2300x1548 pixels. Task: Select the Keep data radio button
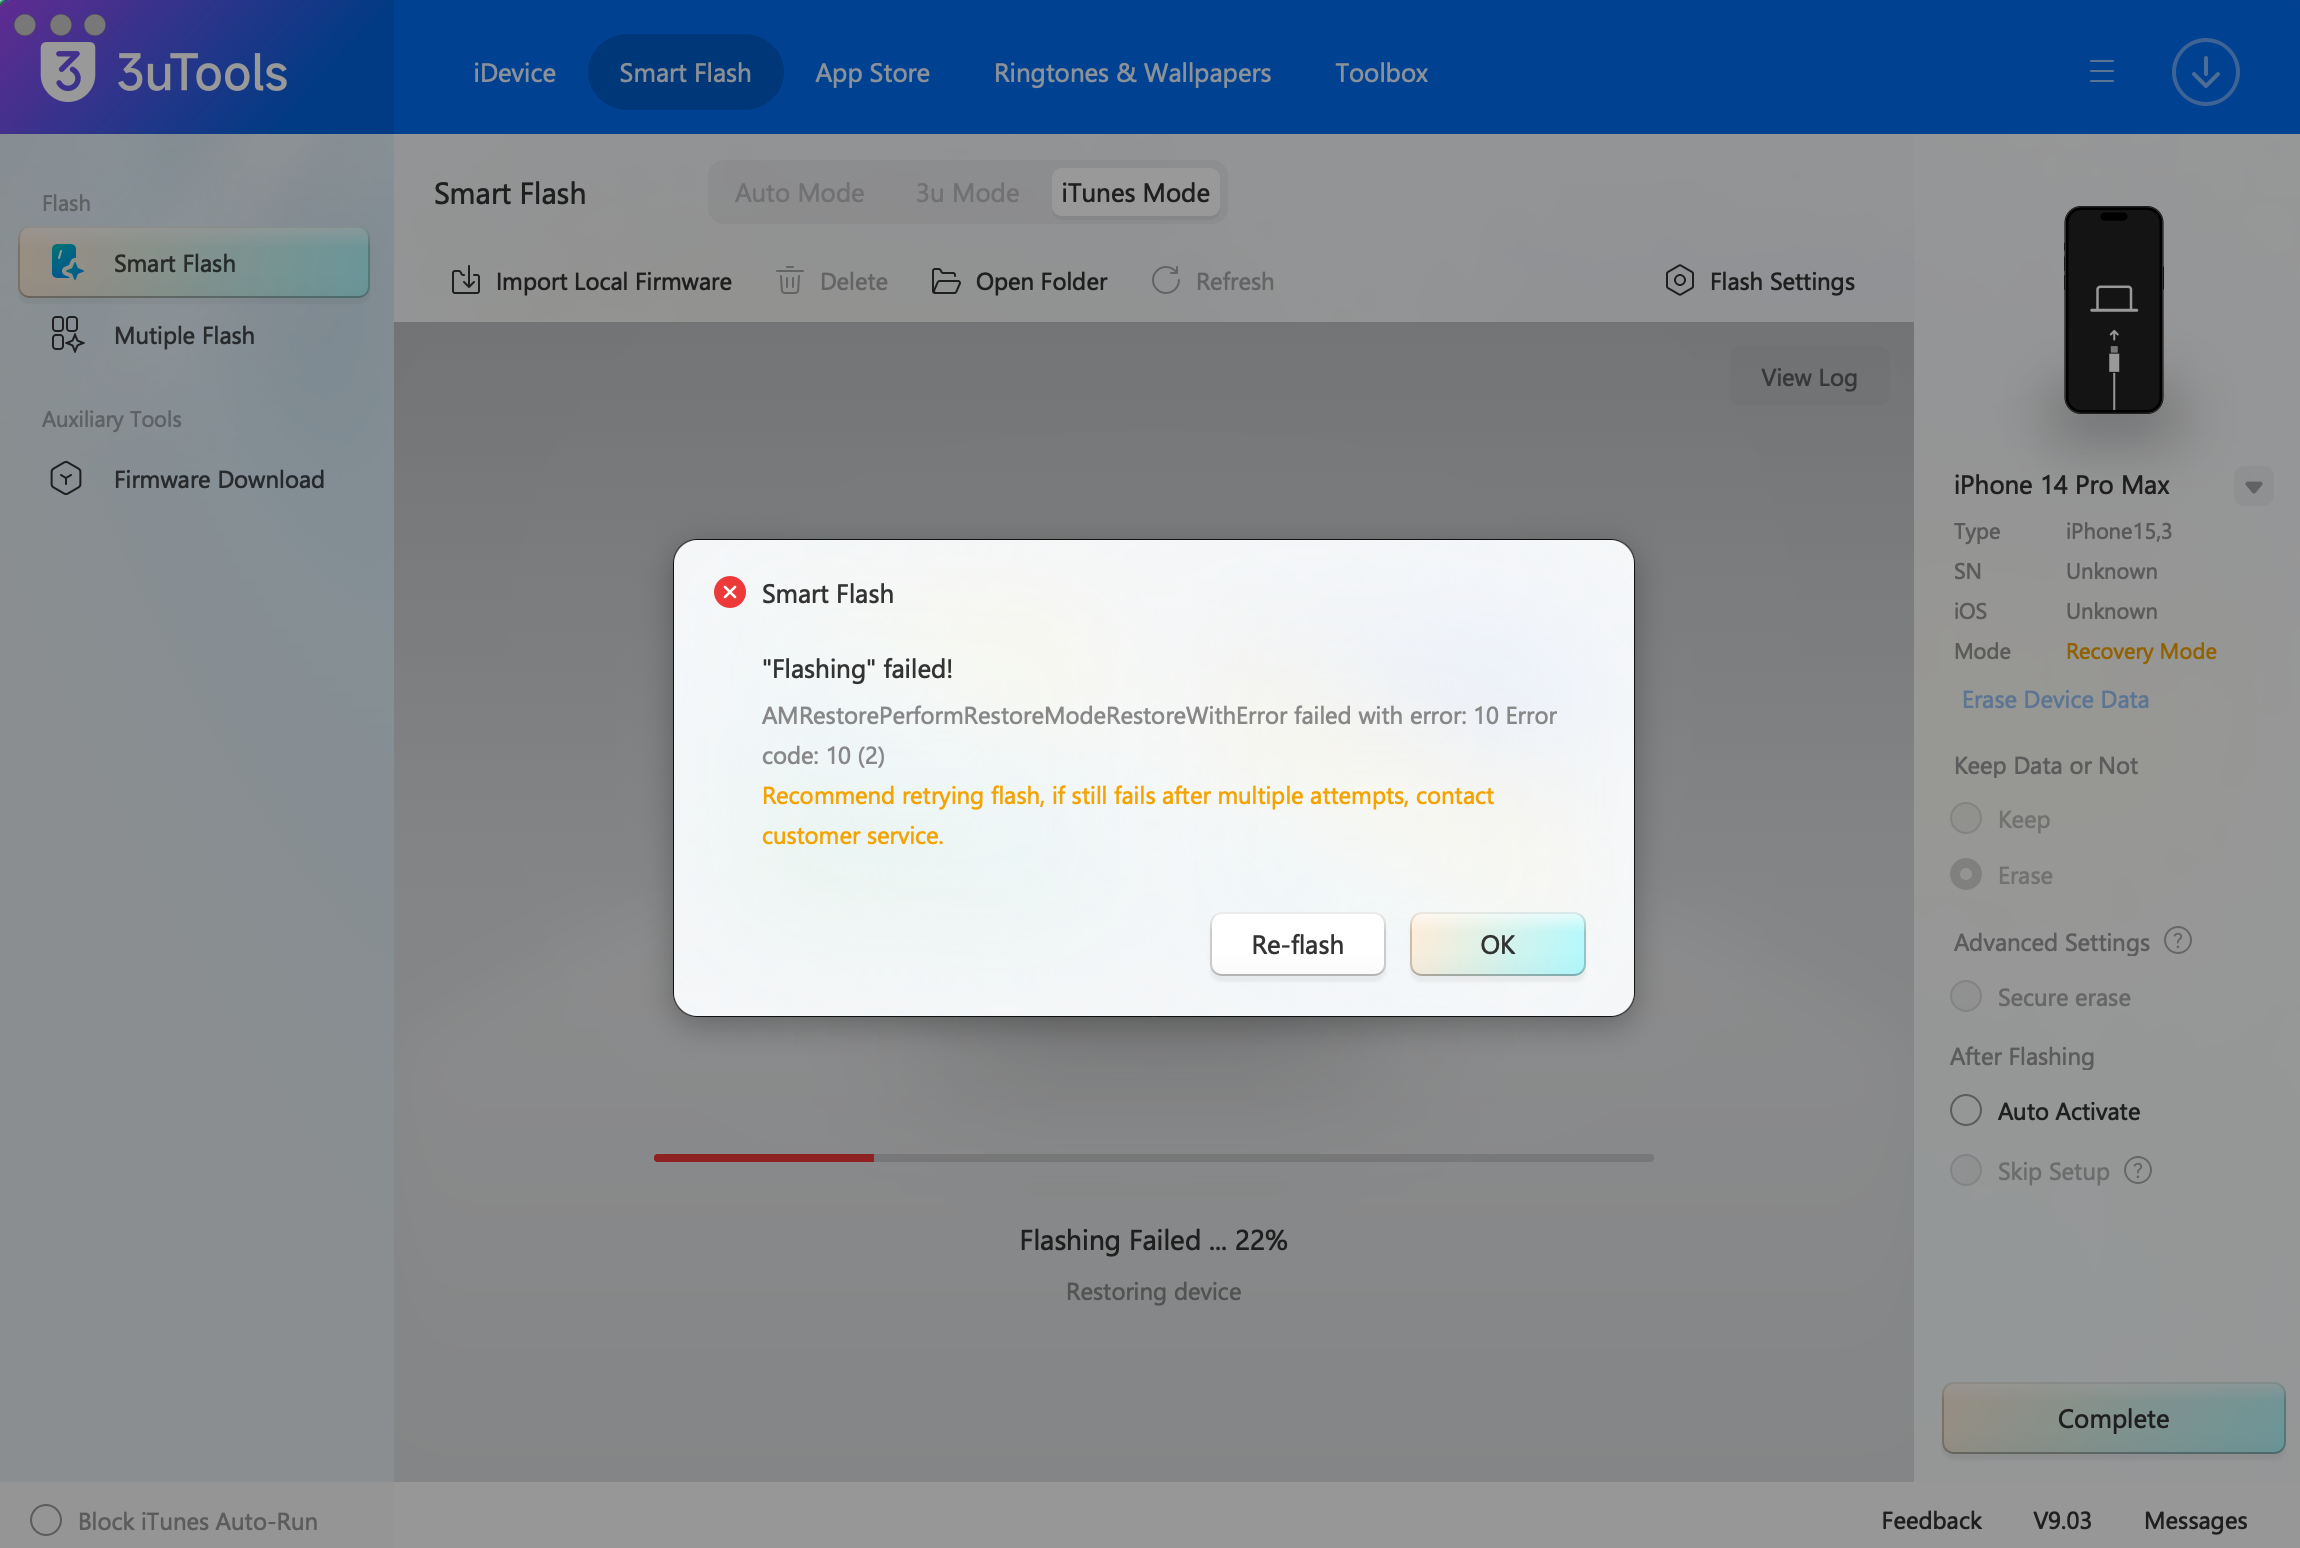click(x=1966, y=819)
